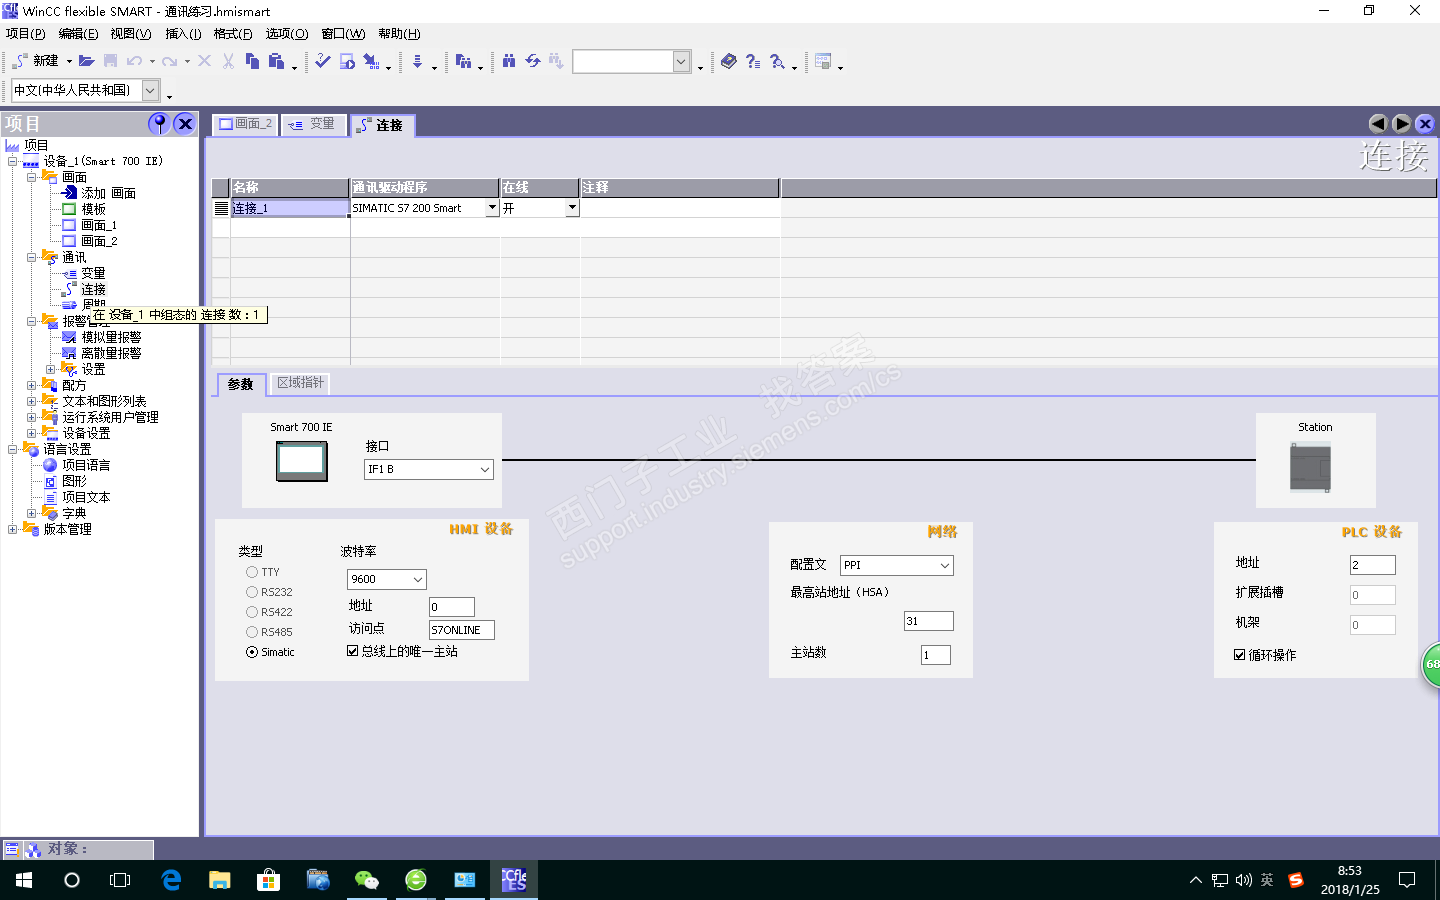Image resolution: width=1440 pixels, height=900 pixels.
Task: Open the 视图(V) menu
Action: point(131,34)
